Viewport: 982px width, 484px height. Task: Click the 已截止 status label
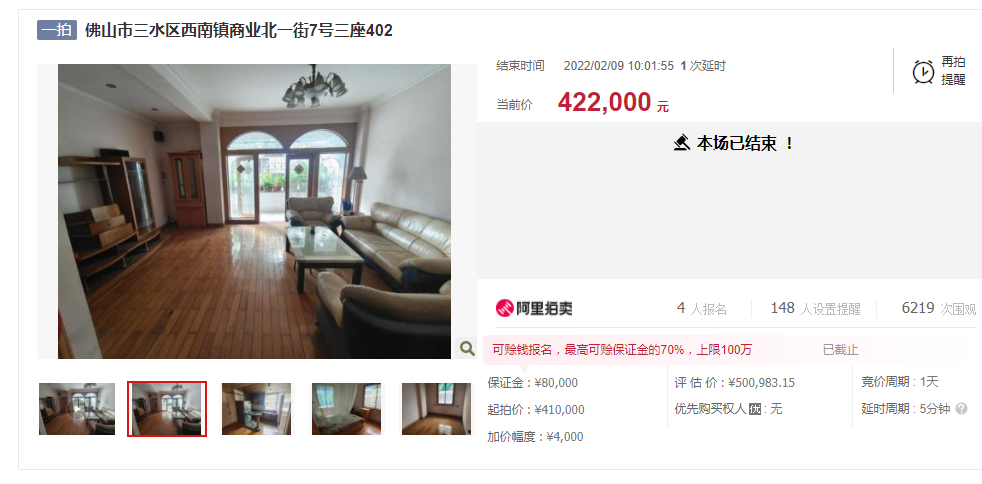click(x=840, y=350)
